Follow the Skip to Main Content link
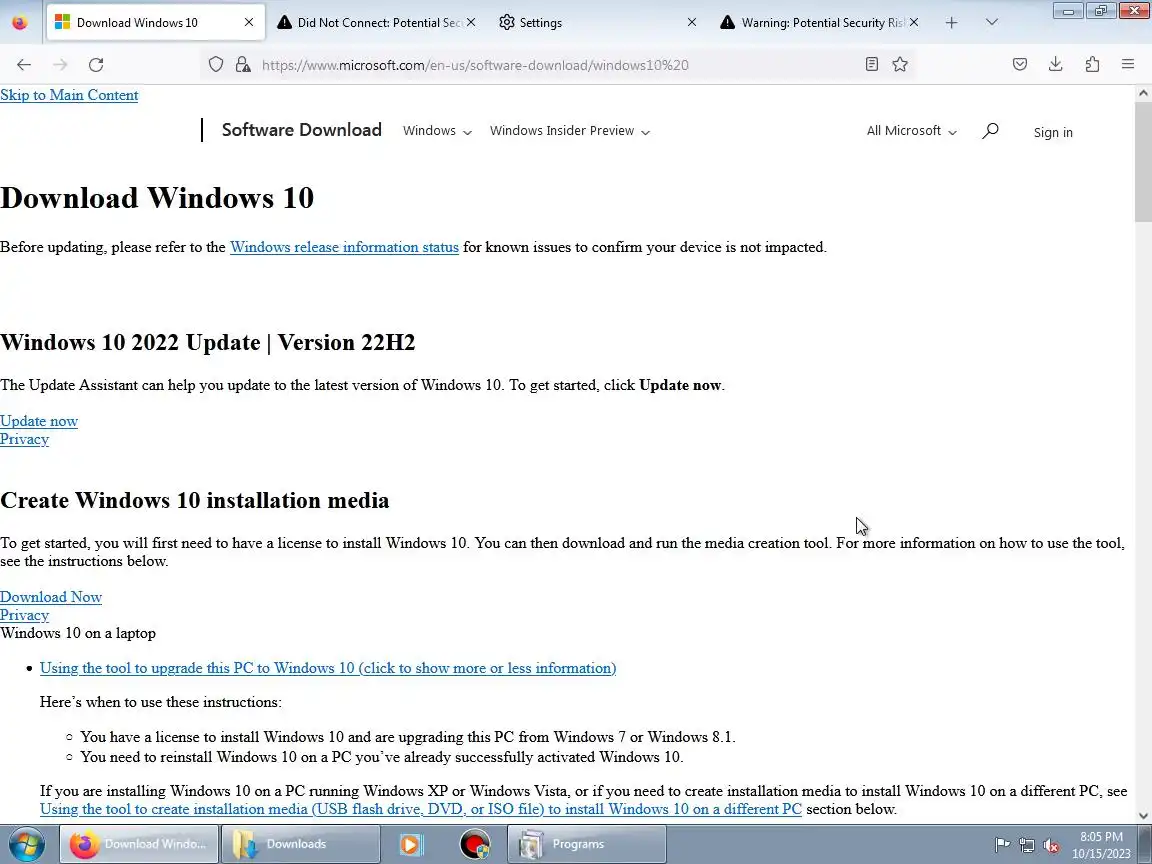The image size is (1152, 864). coord(69,96)
